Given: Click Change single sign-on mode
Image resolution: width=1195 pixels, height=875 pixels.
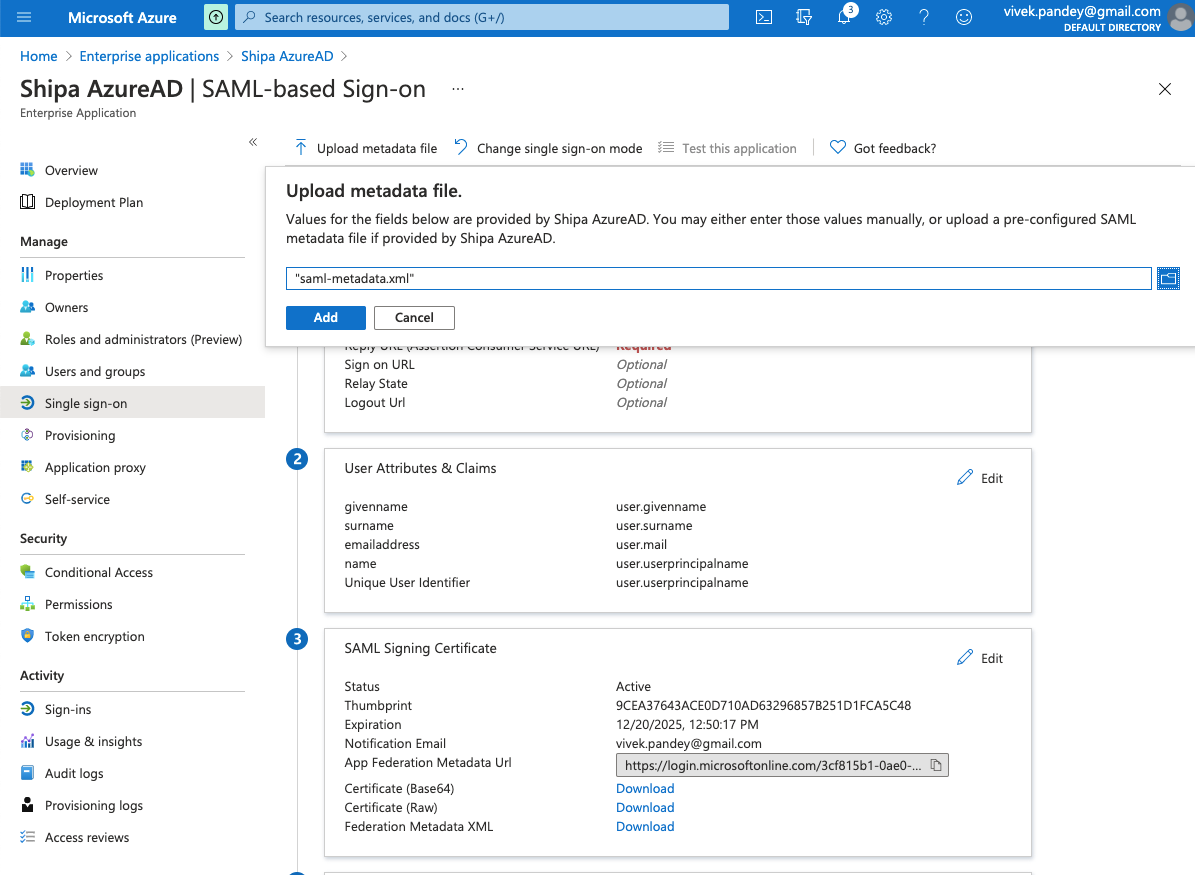Looking at the screenshot, I should (548, 148).
